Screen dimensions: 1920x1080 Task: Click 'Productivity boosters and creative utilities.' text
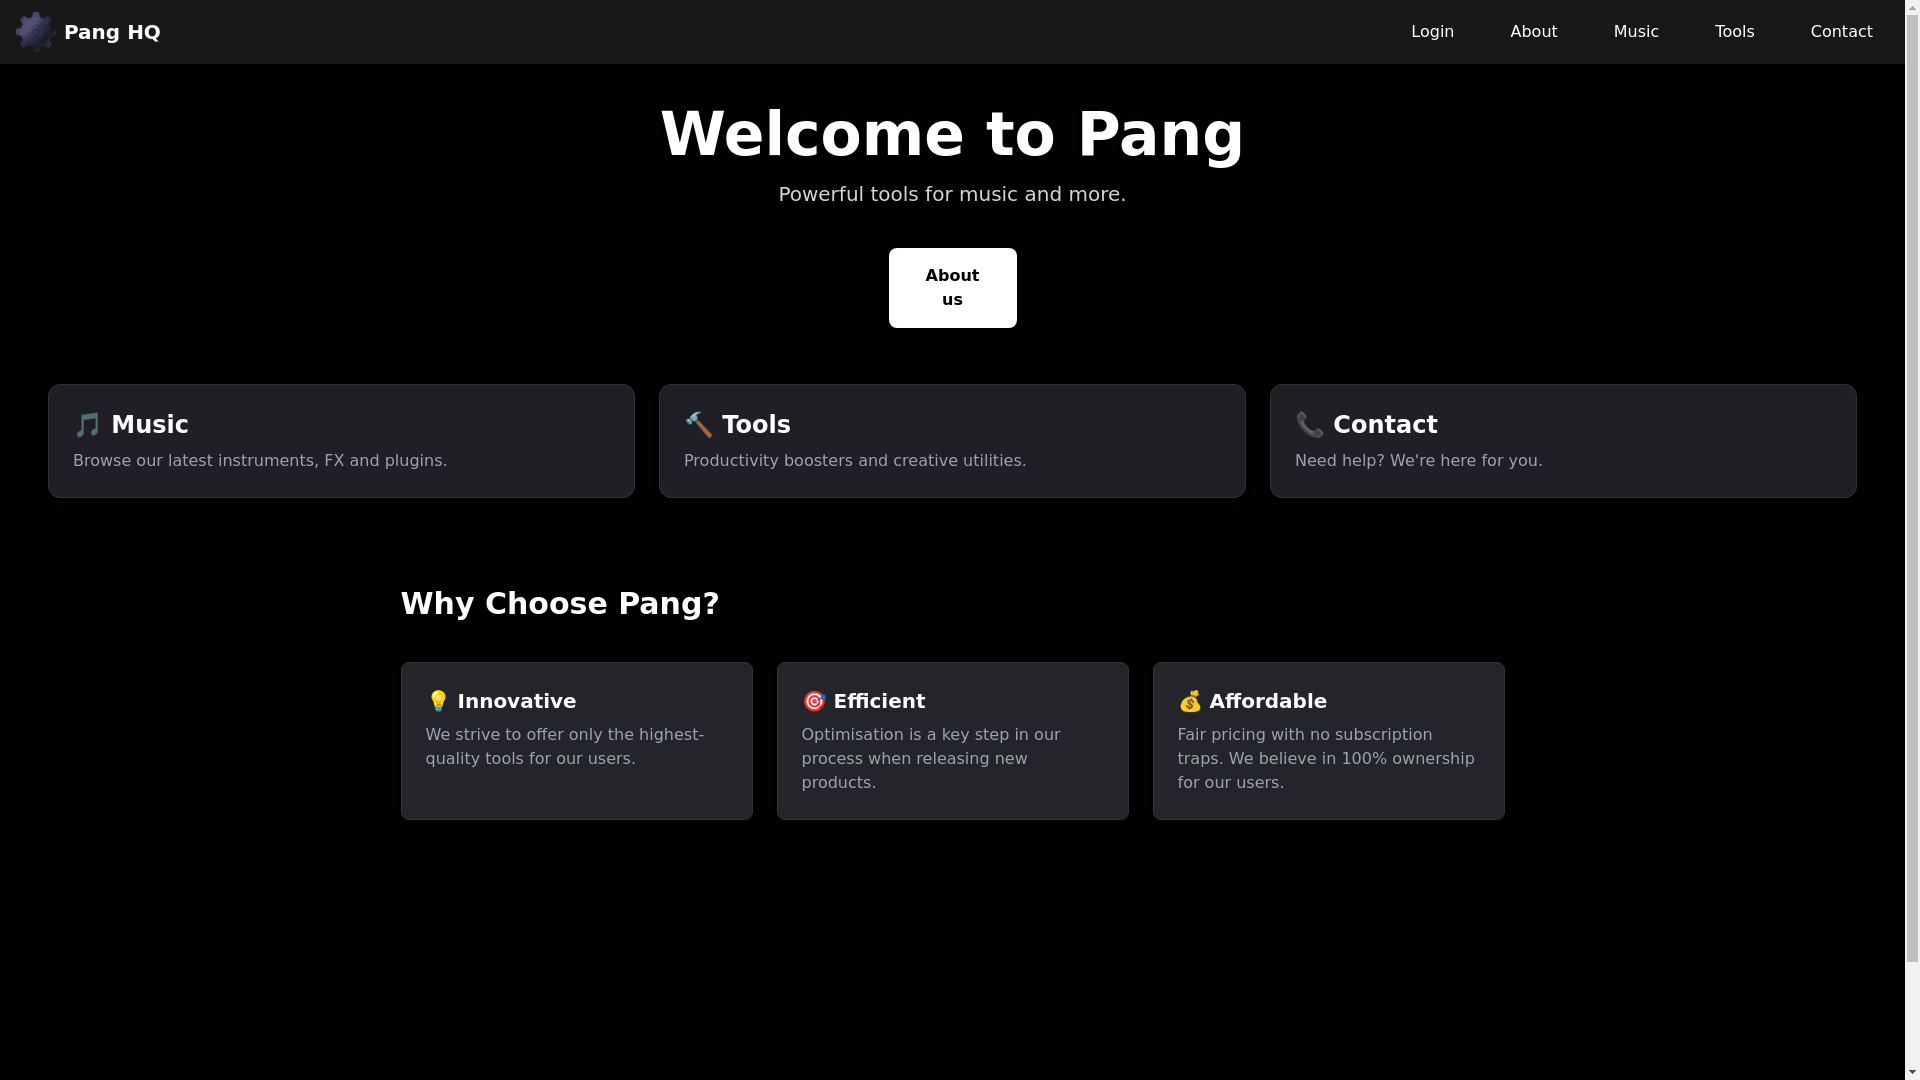pos(855,461)
